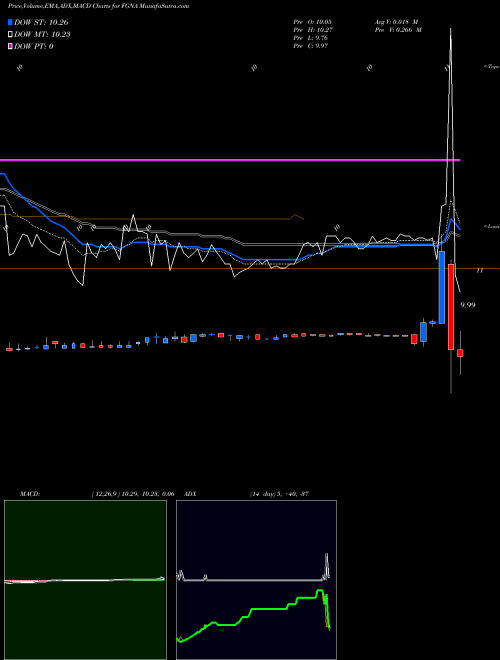This screenshot has height=660, width=500.
Task: Click the tall red candlestick near the right
Action: pyautogui.click(x=451, y=306)
